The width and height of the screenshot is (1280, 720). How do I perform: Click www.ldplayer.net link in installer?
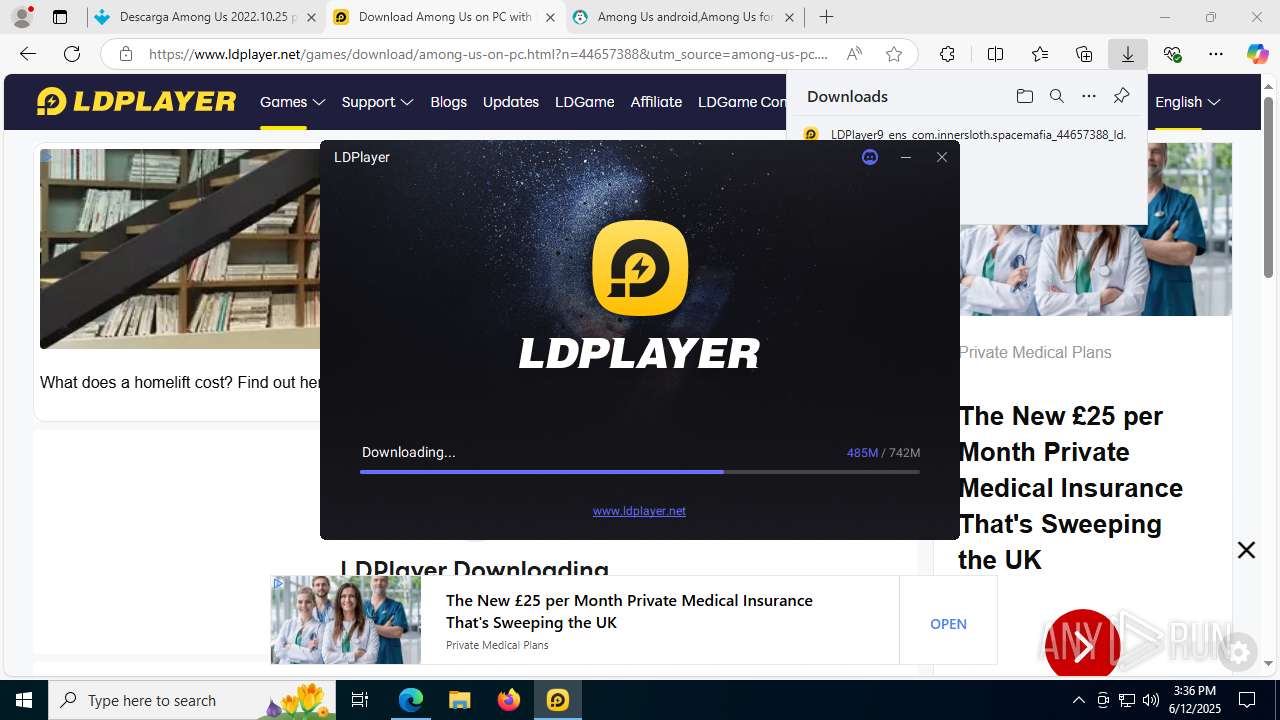tap(639, 511)
